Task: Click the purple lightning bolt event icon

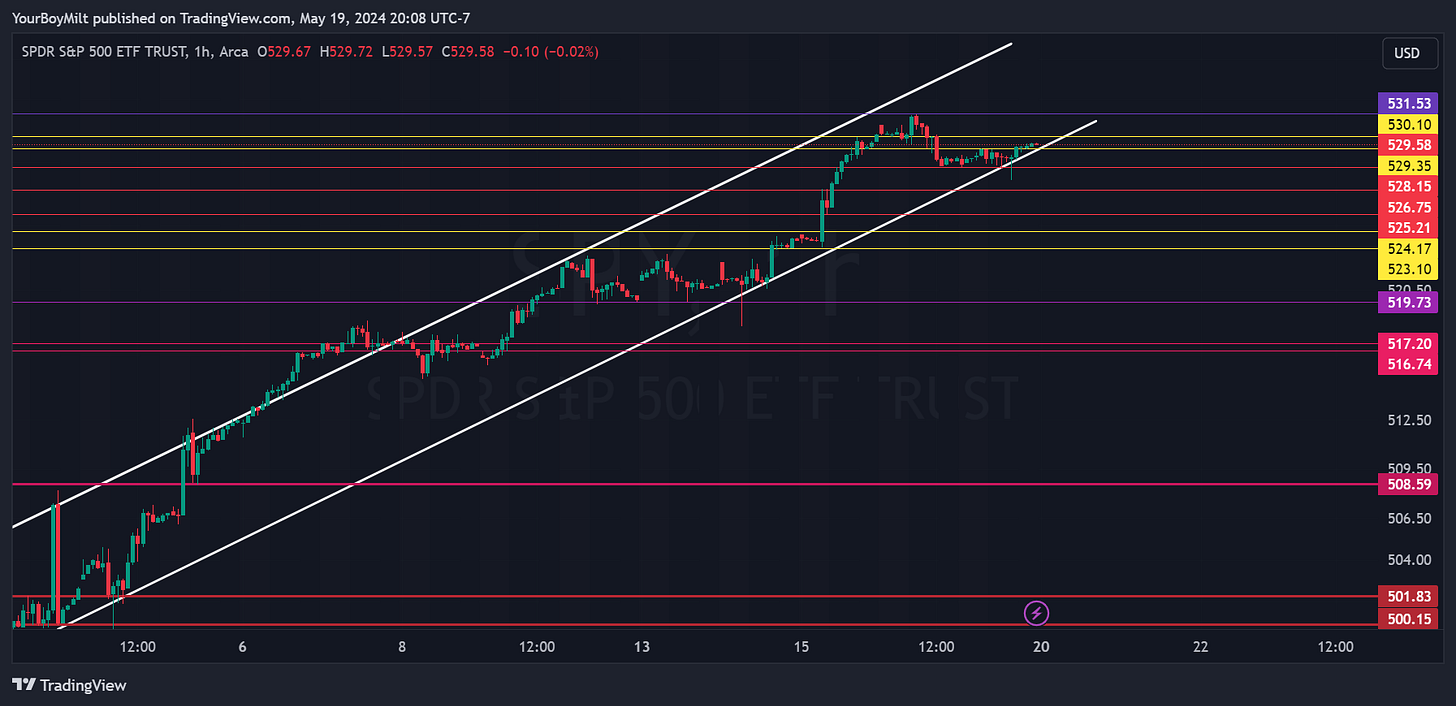Action: click(1037, 611)
